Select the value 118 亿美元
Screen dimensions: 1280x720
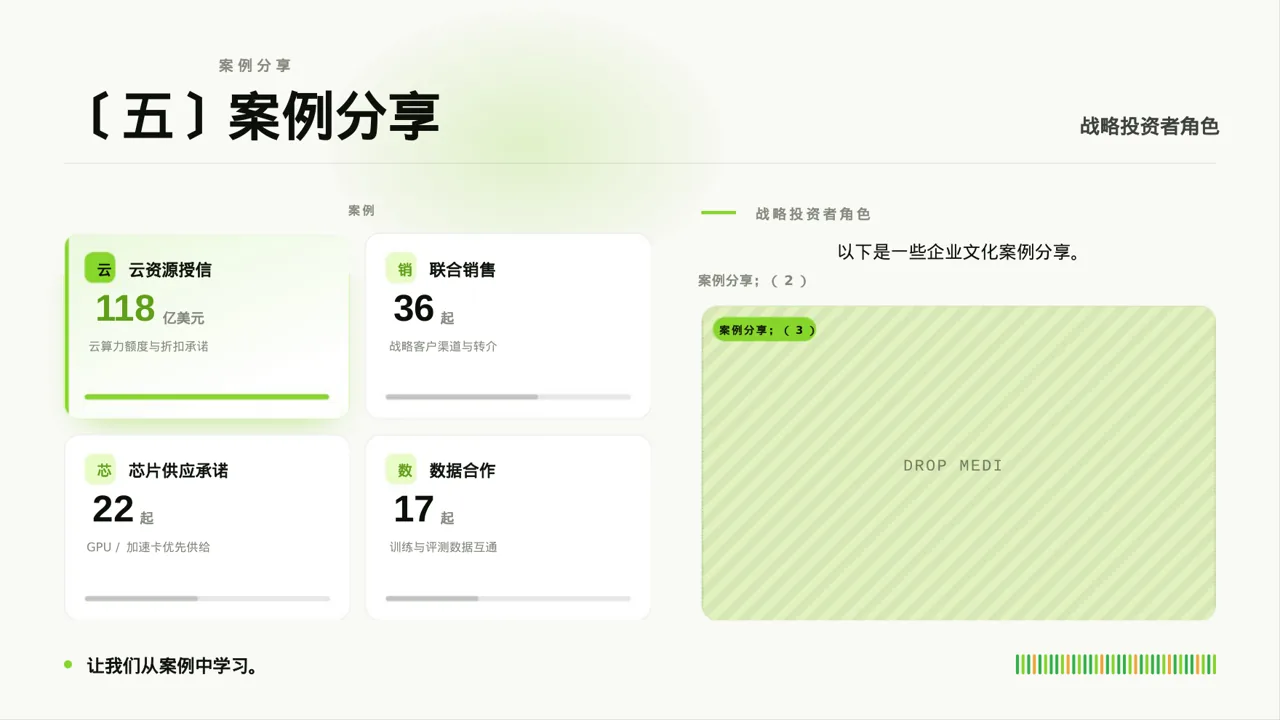pyautogui.click(x=150, y=310)
